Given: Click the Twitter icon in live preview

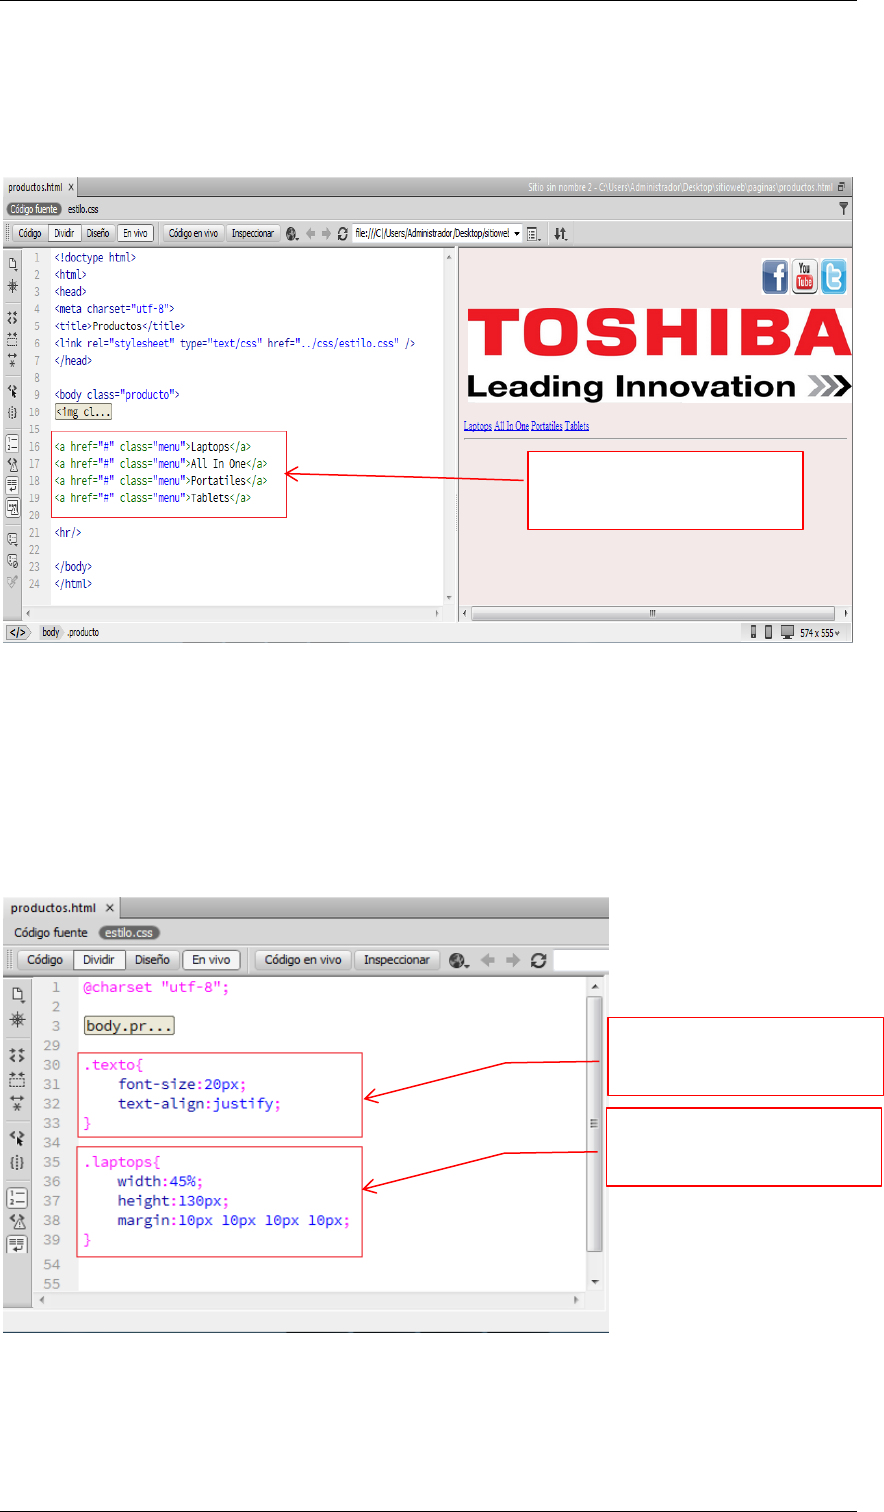Looking at the screenshot, I should [833, 276].
